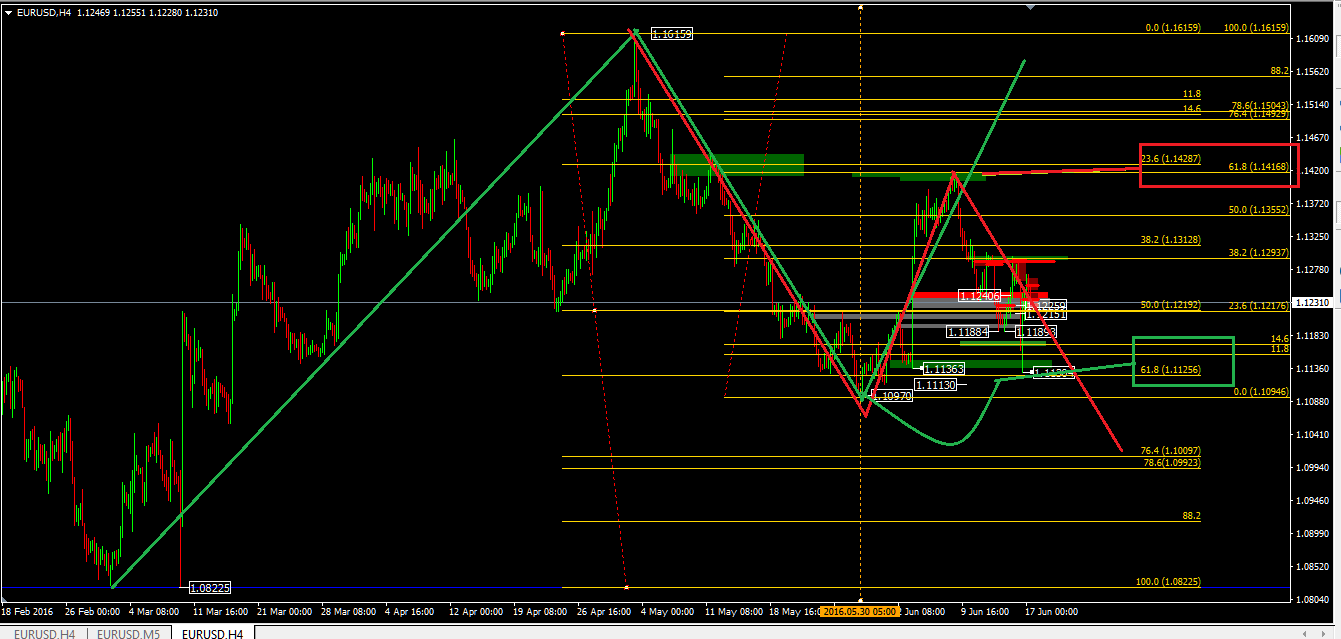Screen dimensions: 1341x639
Task: Select the Fibonacci level 78.6(1.15043)
Action: [x=1260, y=105]
